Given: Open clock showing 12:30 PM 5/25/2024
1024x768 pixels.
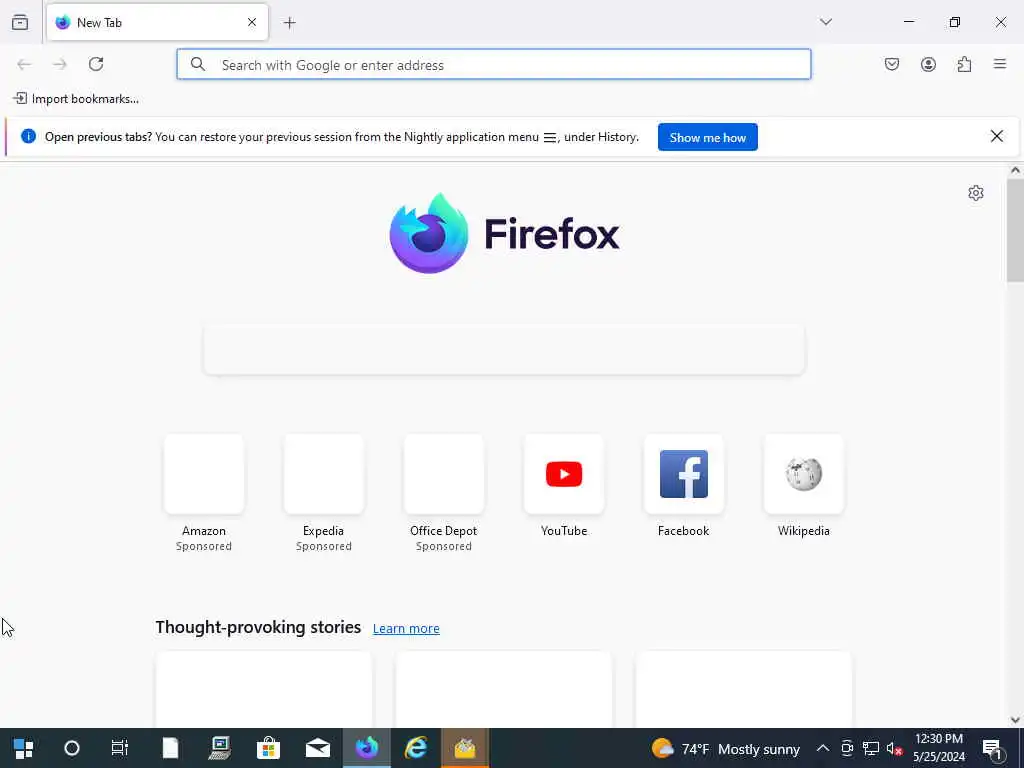Looking at the screenshot, I should [939, 748].
